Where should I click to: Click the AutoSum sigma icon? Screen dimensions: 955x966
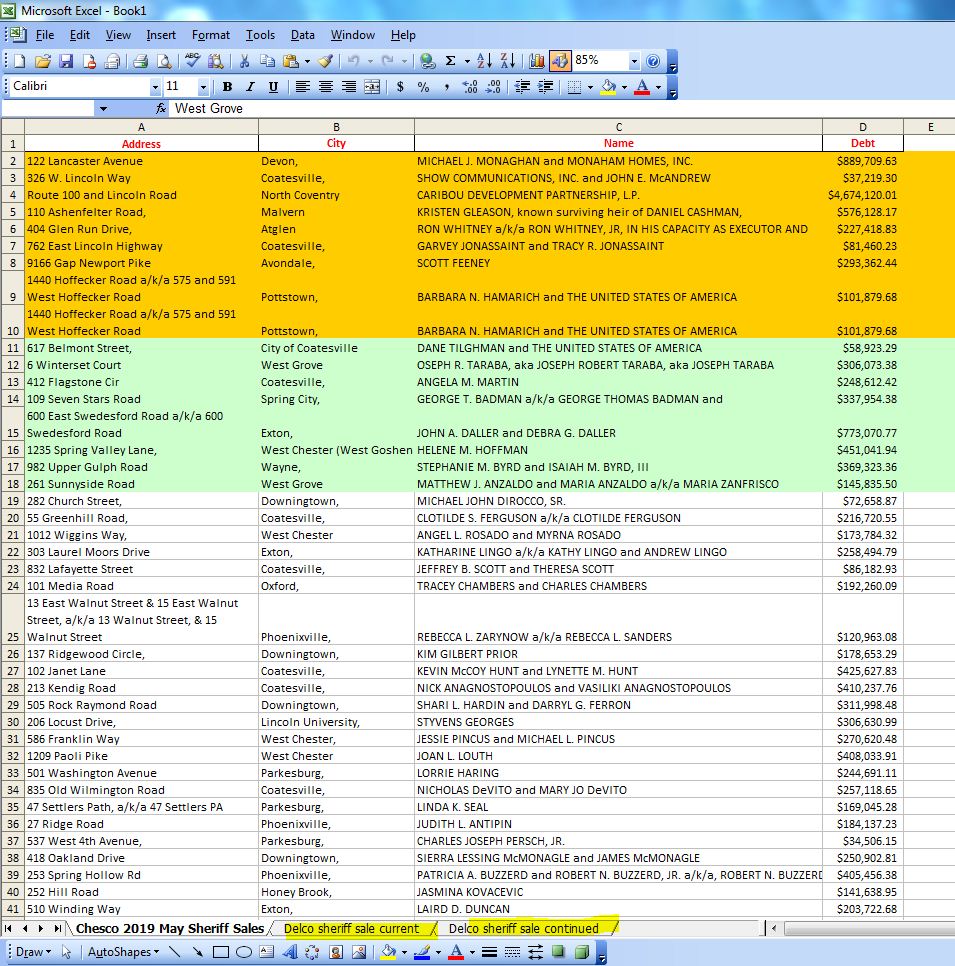coord(451,61)
